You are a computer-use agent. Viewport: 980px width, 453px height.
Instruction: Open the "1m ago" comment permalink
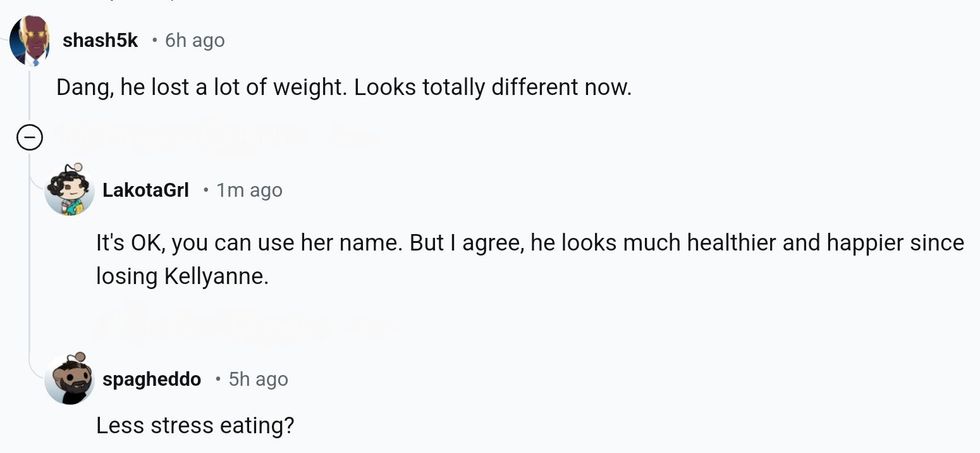click(x=249, y=190)
